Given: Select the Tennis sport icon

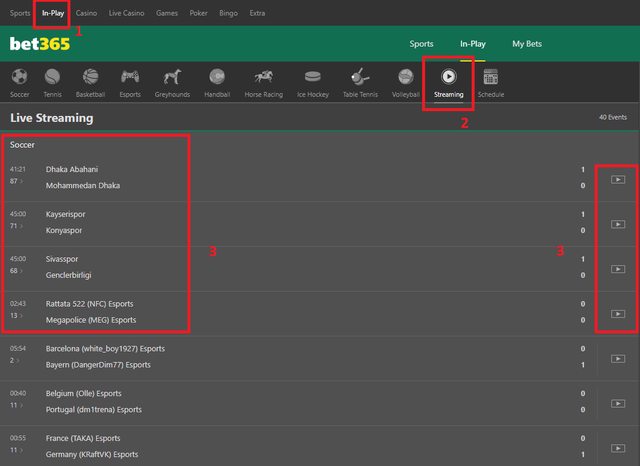Looking at the screenshot, I should (52, 77).
